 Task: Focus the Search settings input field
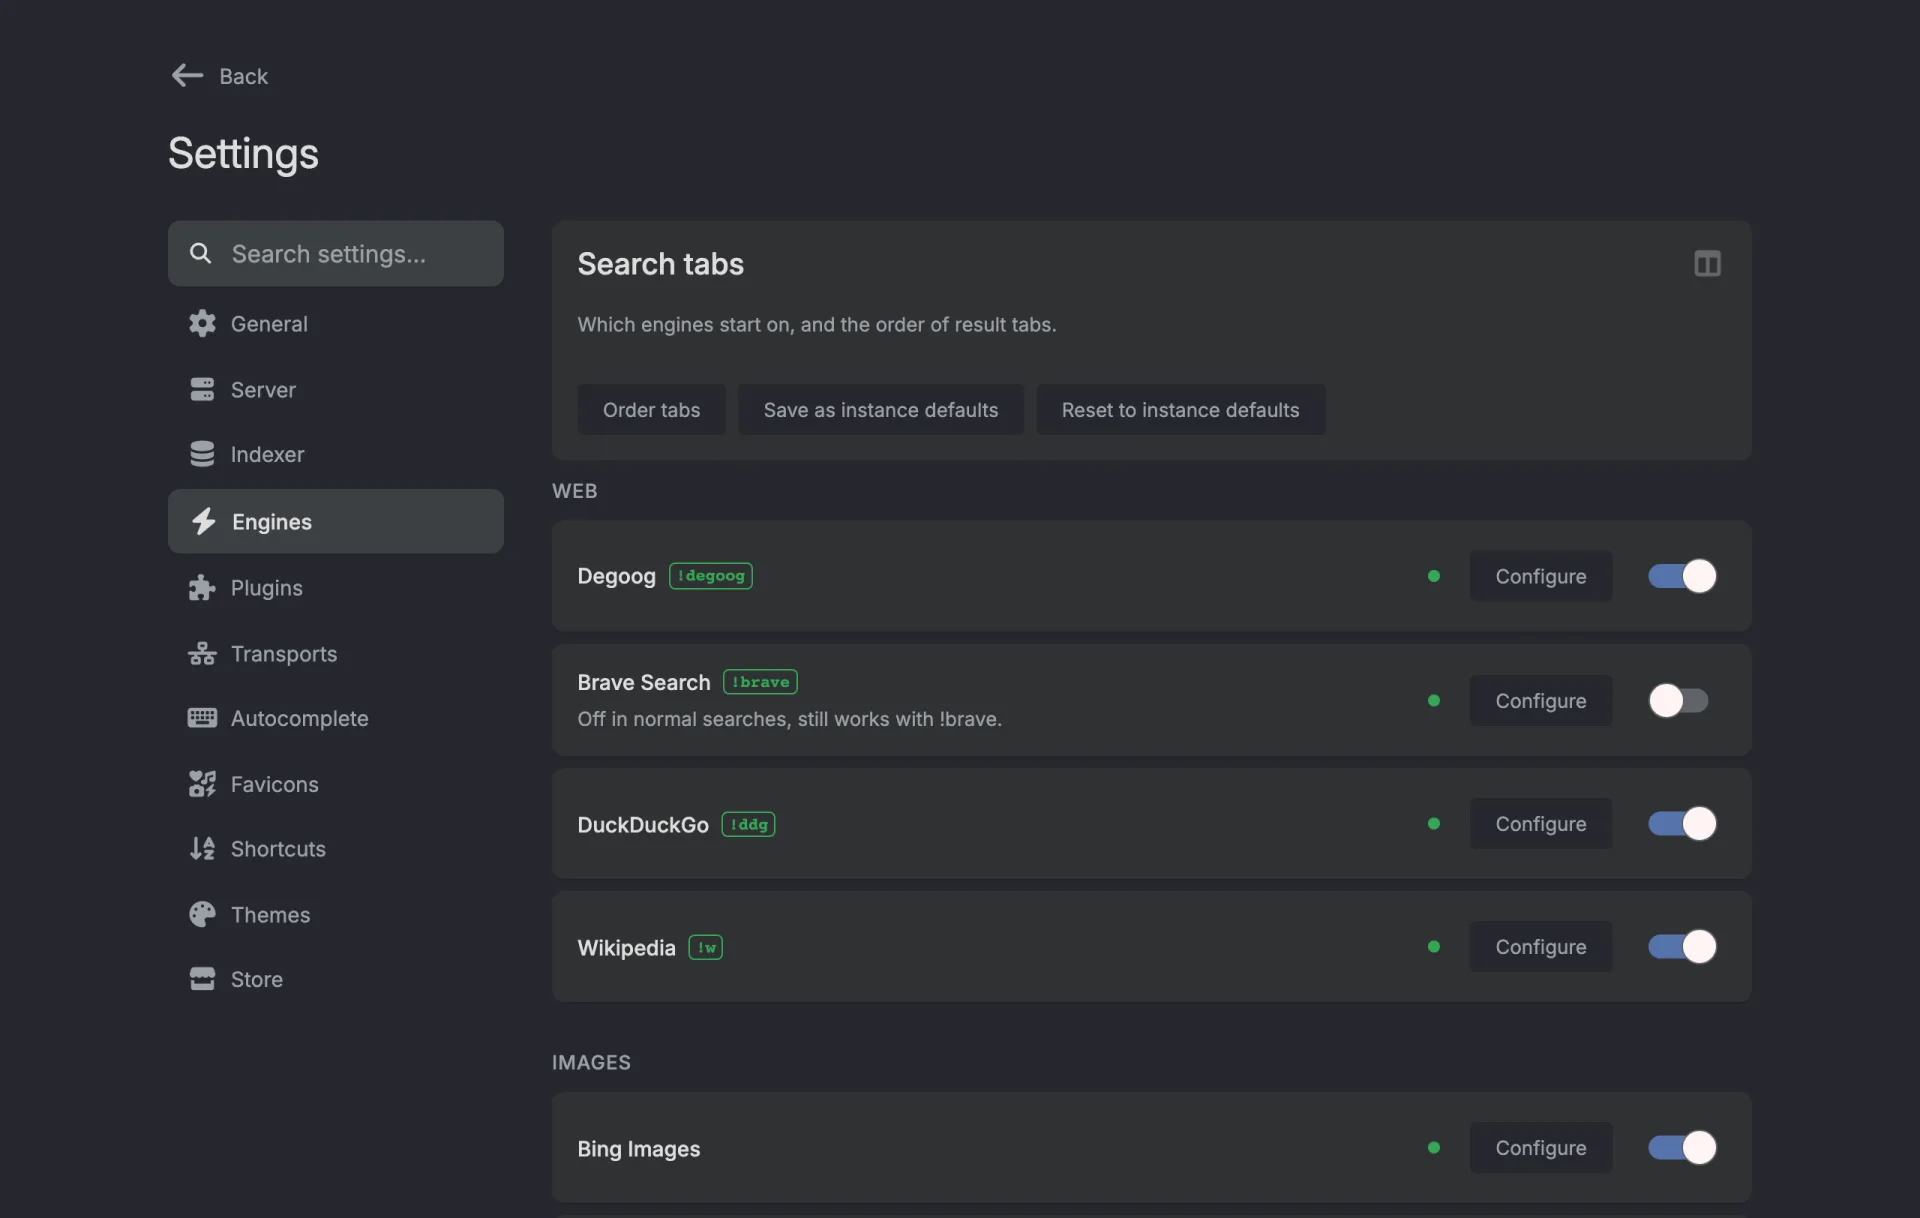click(336, 253)
